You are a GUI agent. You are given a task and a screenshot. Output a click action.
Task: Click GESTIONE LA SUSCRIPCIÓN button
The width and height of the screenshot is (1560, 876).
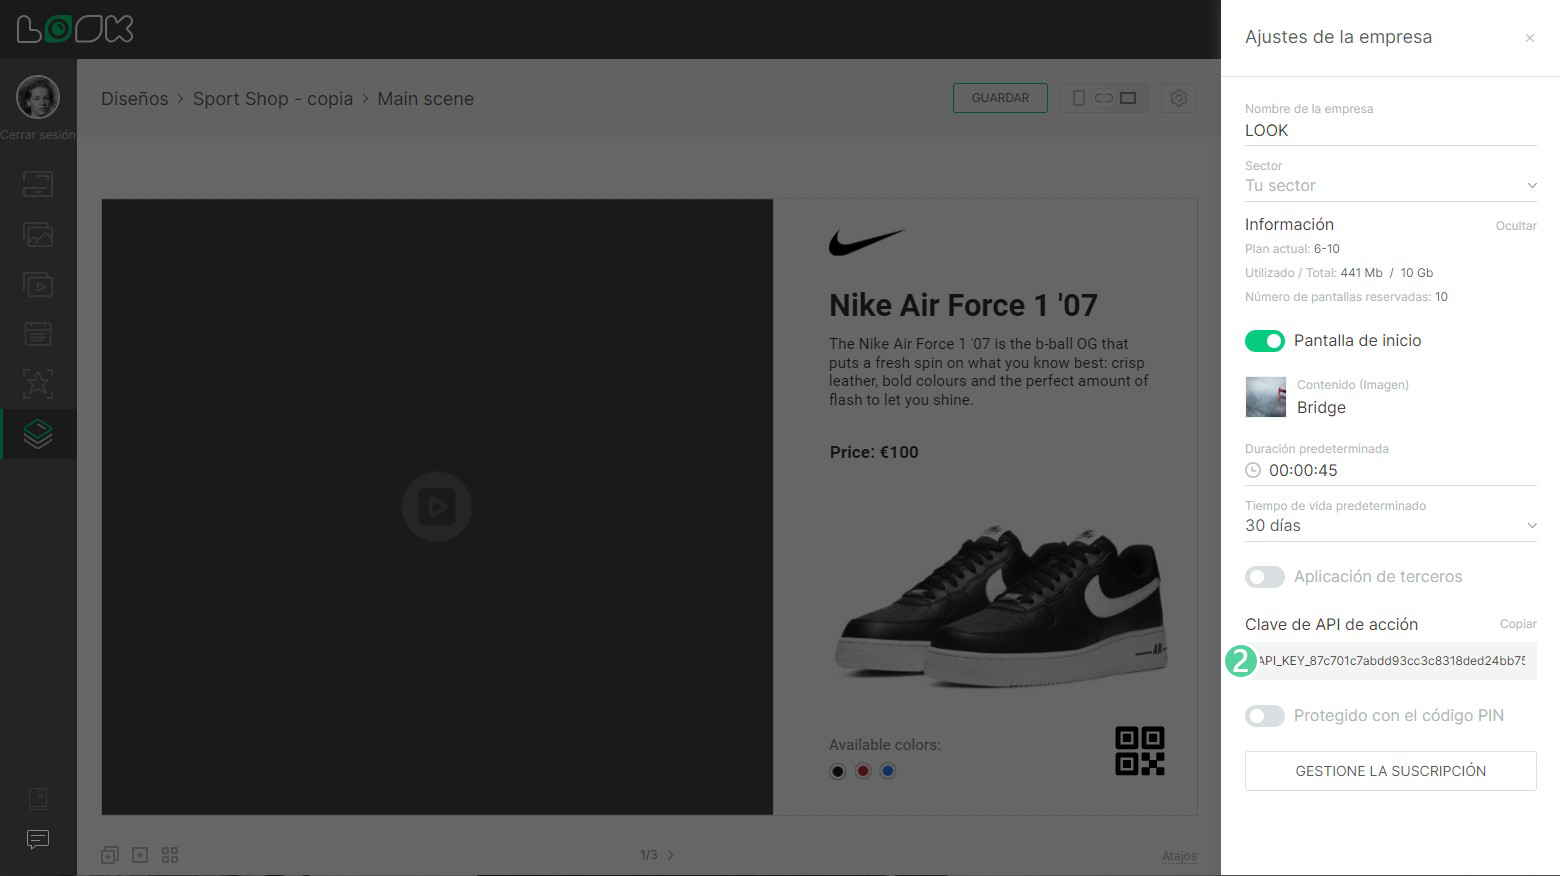(x=1391, y=771)
